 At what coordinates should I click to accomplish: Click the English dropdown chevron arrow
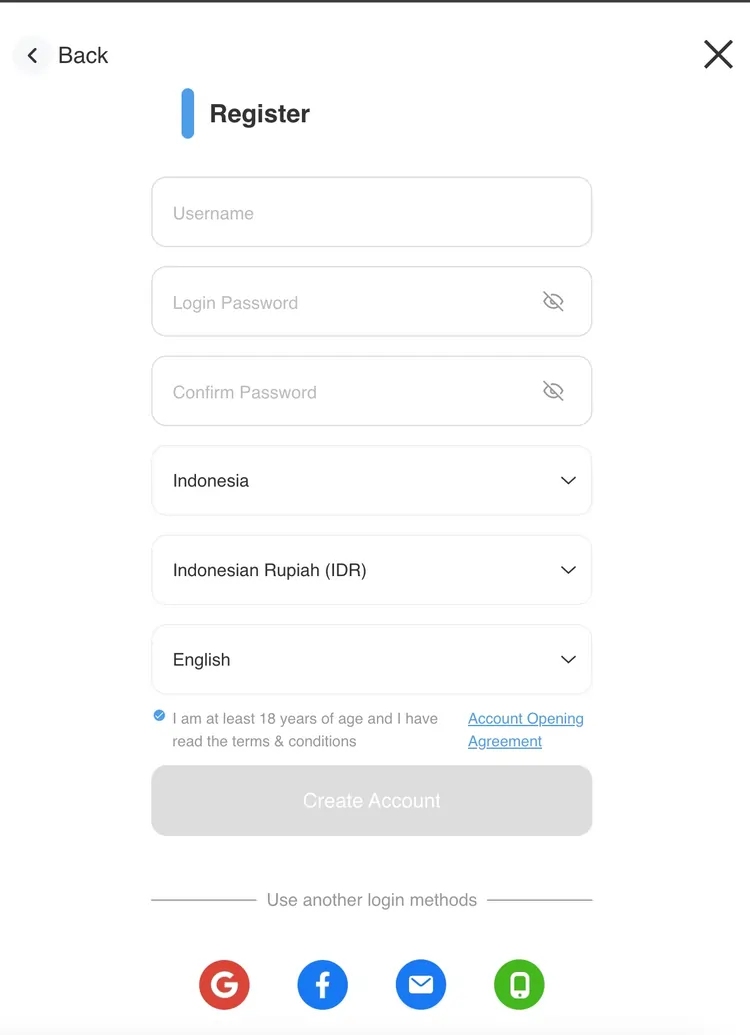pos(568,660)
